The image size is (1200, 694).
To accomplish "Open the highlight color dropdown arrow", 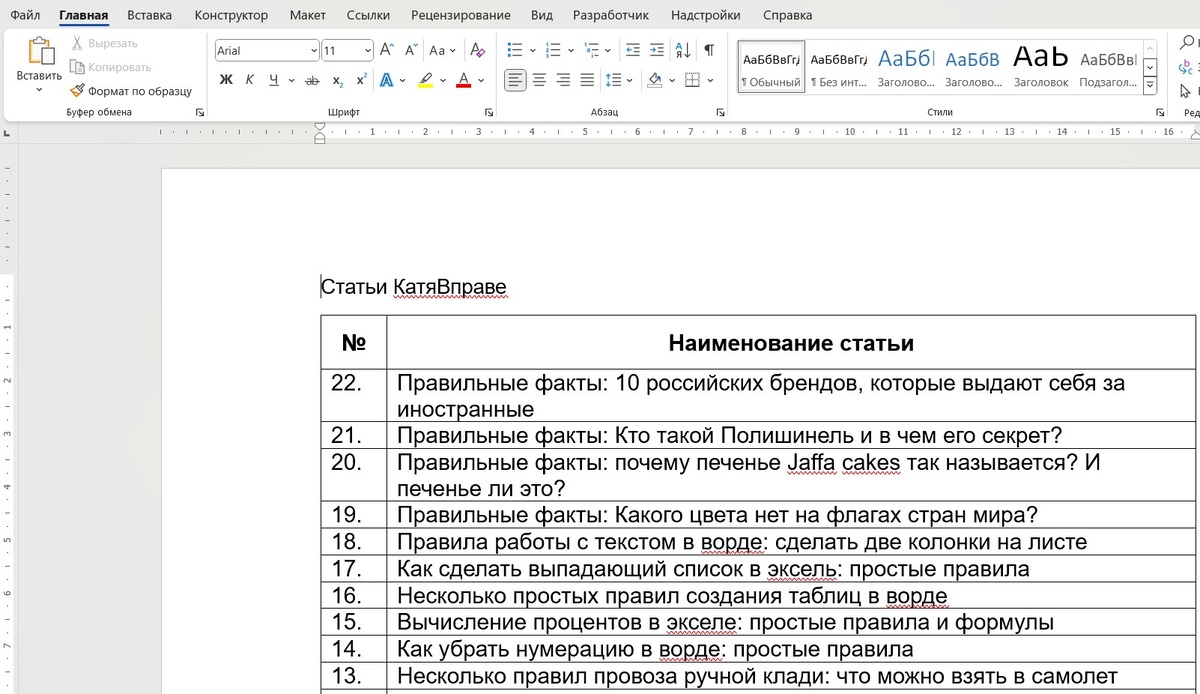I will [444, 80].
